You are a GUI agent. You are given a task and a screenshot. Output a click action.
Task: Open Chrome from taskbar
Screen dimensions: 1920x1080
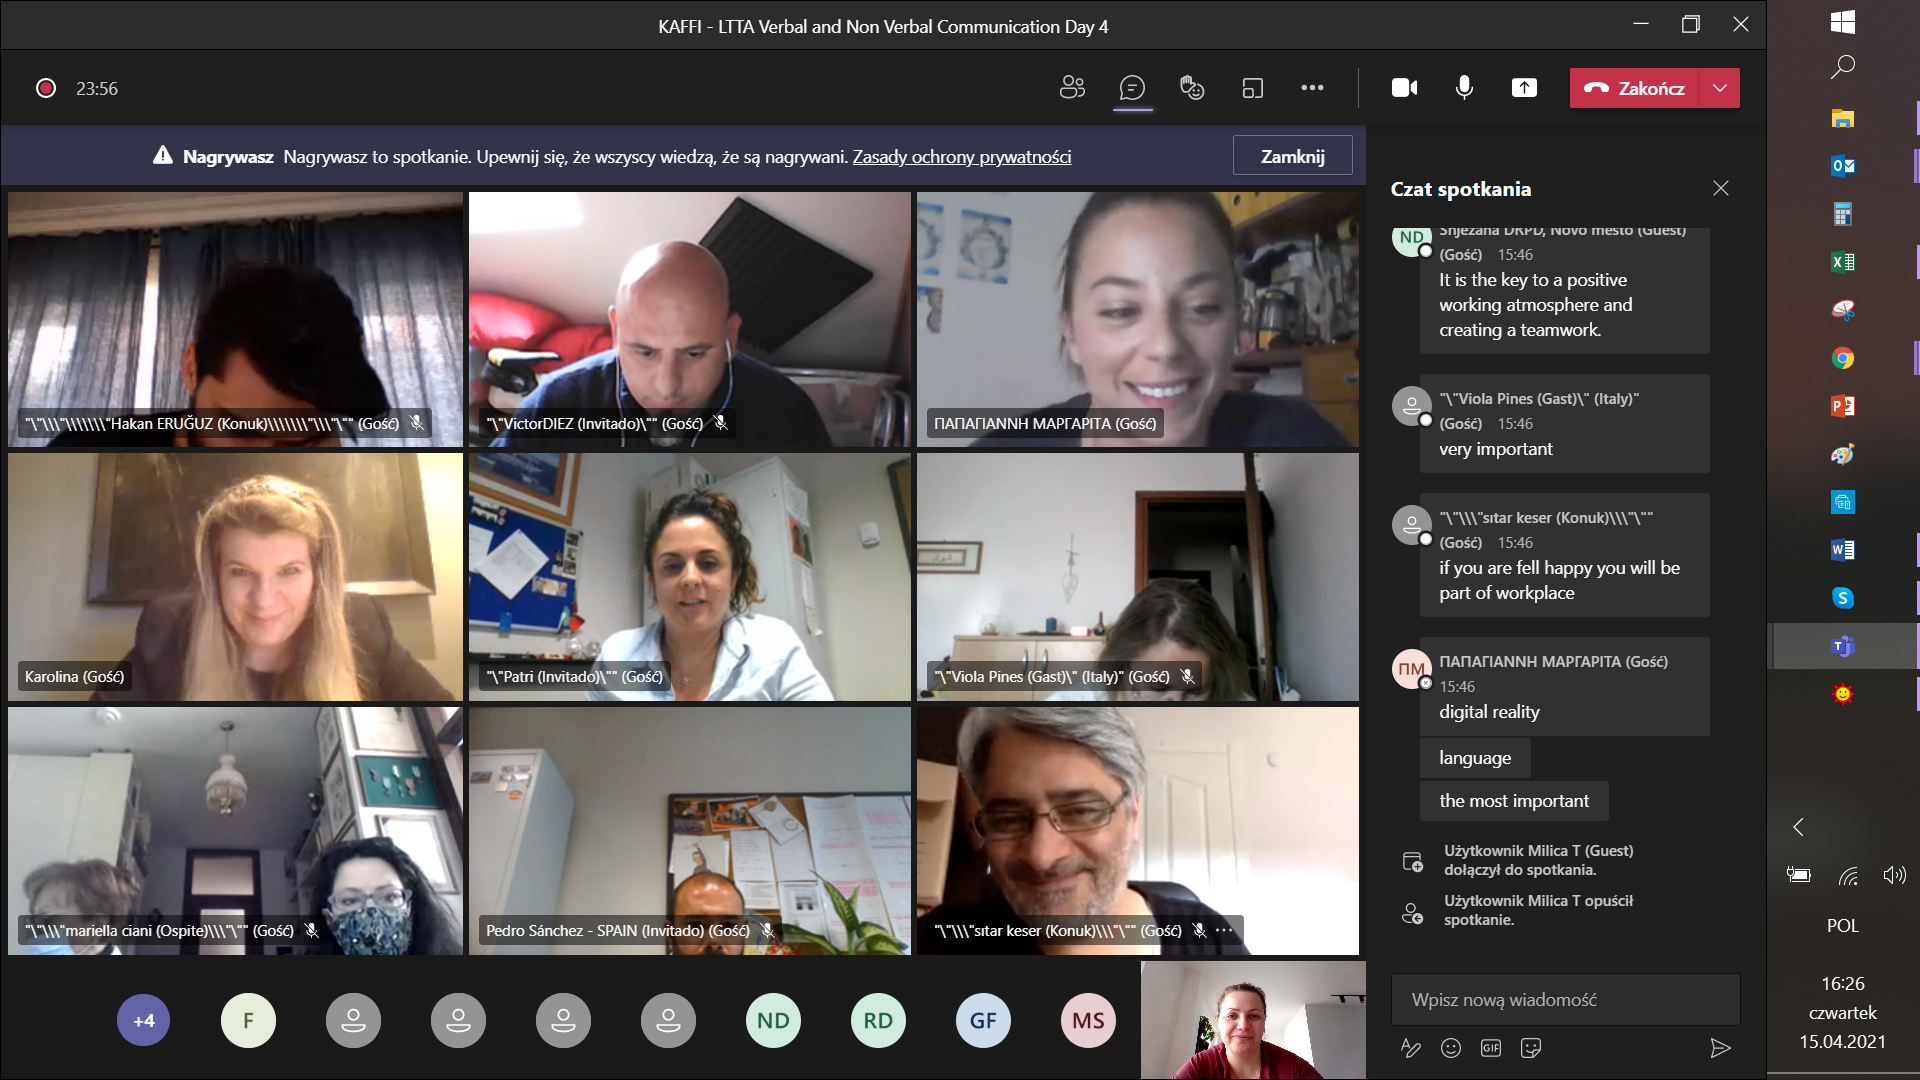(x=1843, y=358)
